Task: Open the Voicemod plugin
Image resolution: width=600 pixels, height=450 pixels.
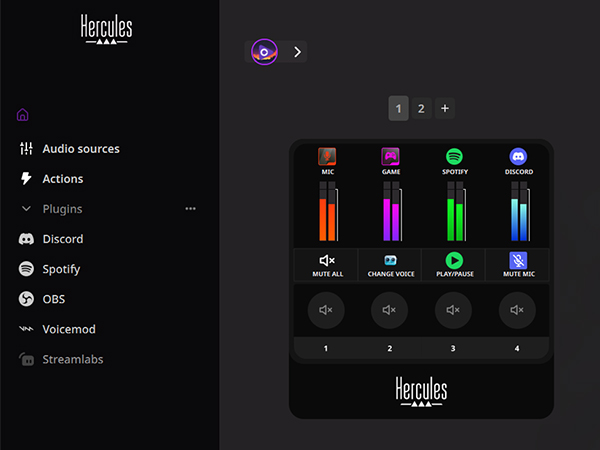Action: 68,329
